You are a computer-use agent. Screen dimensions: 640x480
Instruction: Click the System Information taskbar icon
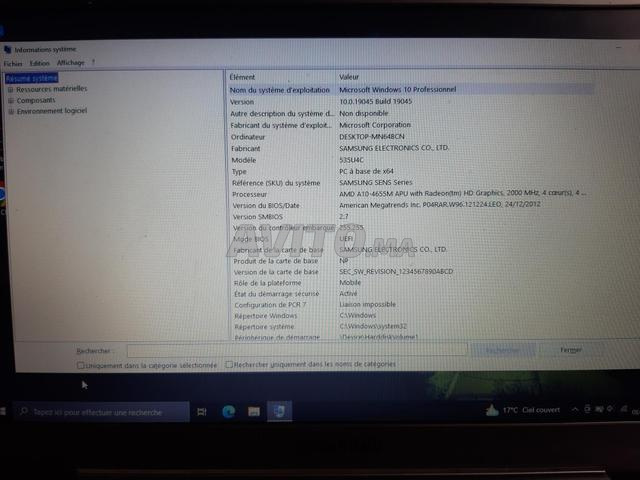280,411
